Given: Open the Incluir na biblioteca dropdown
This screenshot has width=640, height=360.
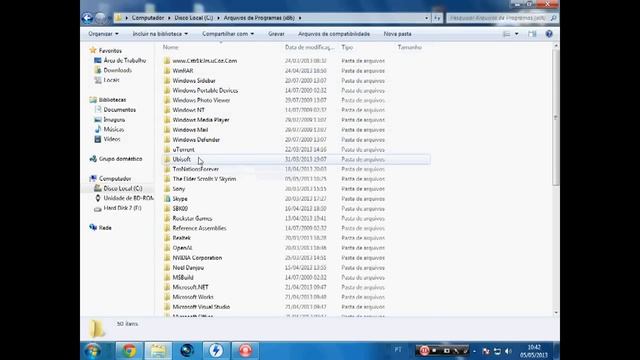Looking at the screenshot, I should (160, 34).
